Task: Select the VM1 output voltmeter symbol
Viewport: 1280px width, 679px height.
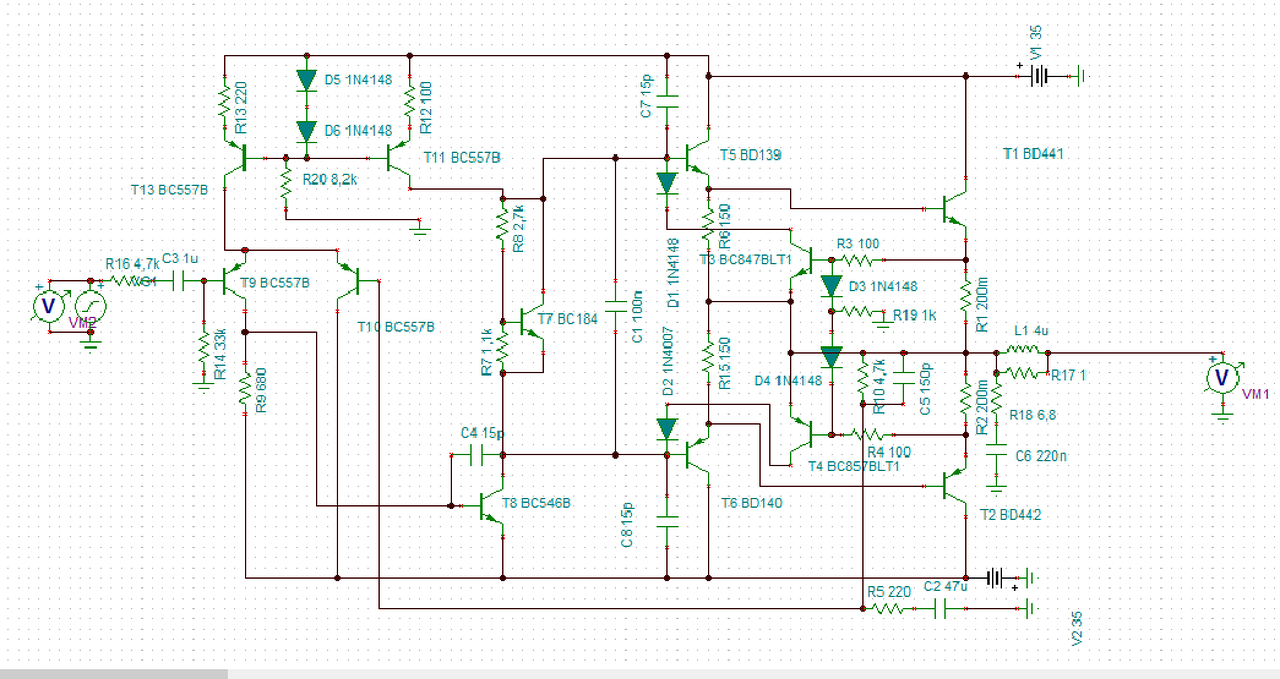Action: coord(1221,377)
